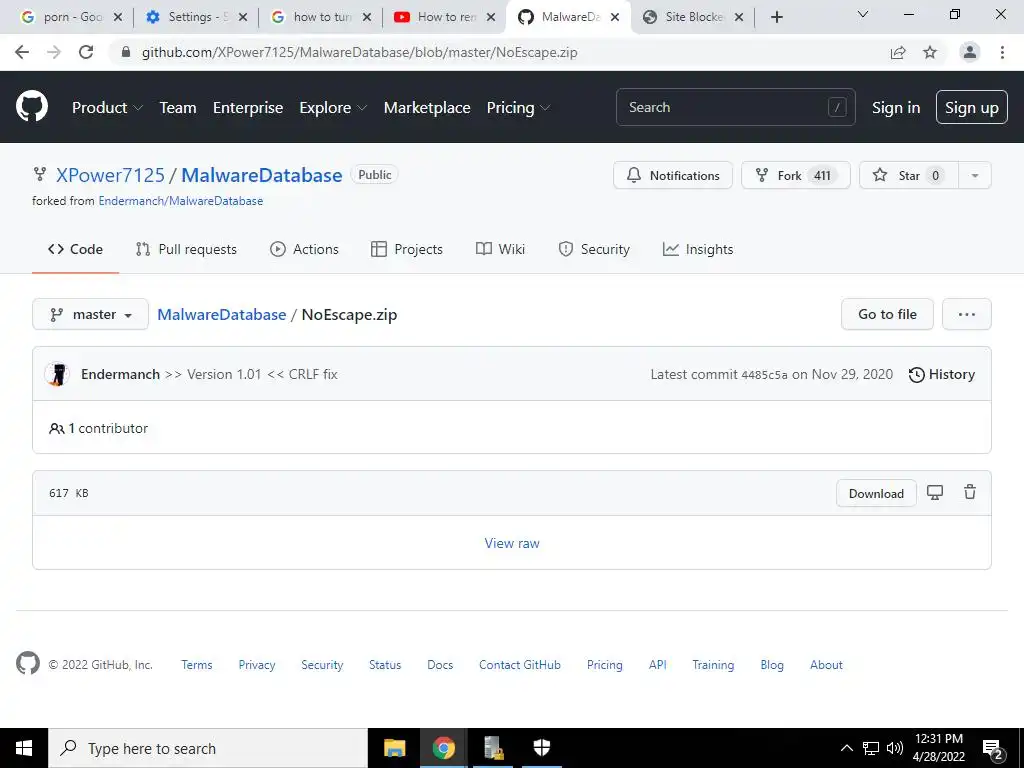Click Team in the header
This screenshot has height=768, width=1024.
click(178, 108)
